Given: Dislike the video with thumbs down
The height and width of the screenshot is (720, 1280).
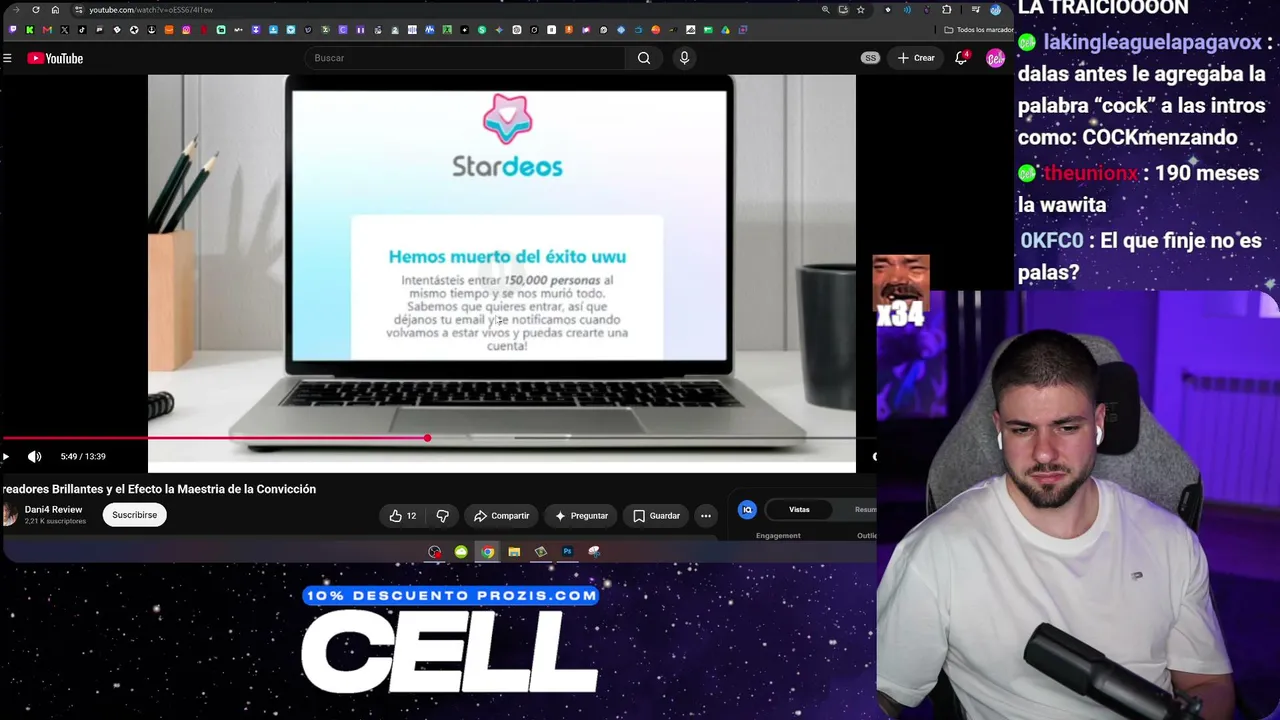Looking at the screenshot, I should tap(442, 516).
